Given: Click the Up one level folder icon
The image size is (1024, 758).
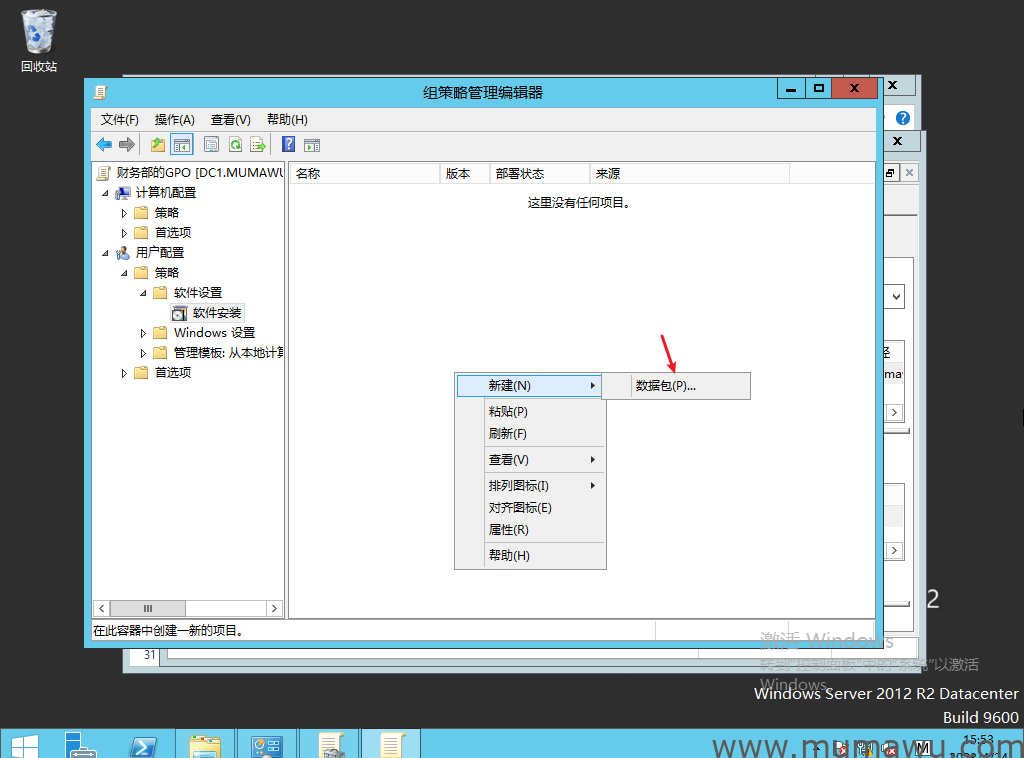Looking at the screenshot, I should pos(158,144).
